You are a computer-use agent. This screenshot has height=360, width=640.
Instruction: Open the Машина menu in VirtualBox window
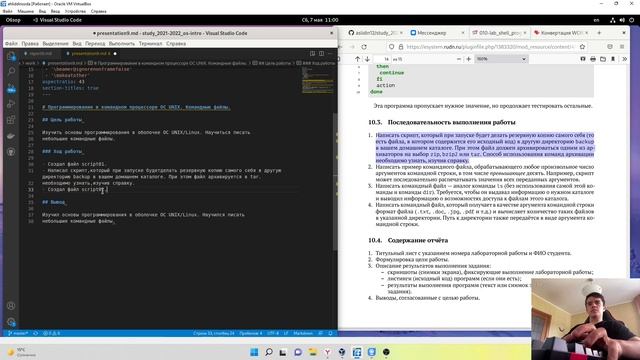coord(26,11)
